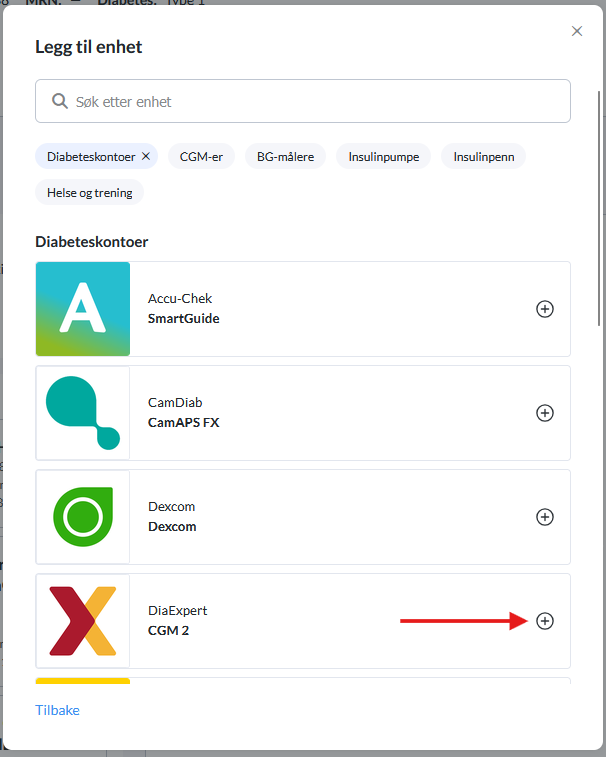Viewport: 606px width, 757px height.
Task: Click the Accu-Chek brand name
Action: [x=180, y=298]
